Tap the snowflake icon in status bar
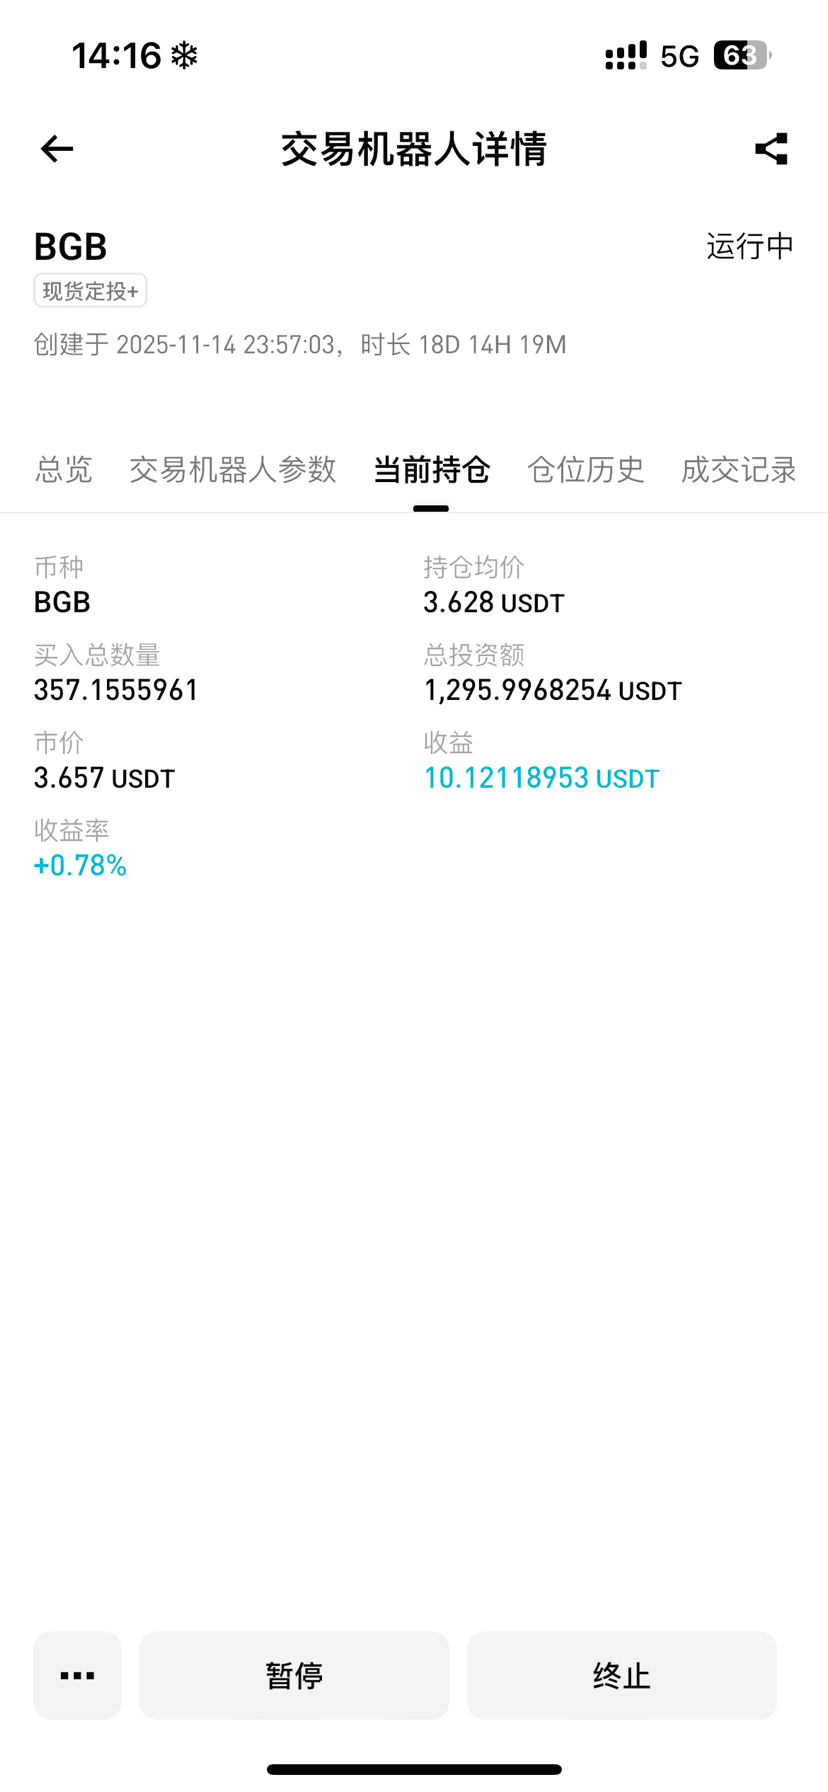The height and width of the screenshot is (1792, 828). (184, 55)
